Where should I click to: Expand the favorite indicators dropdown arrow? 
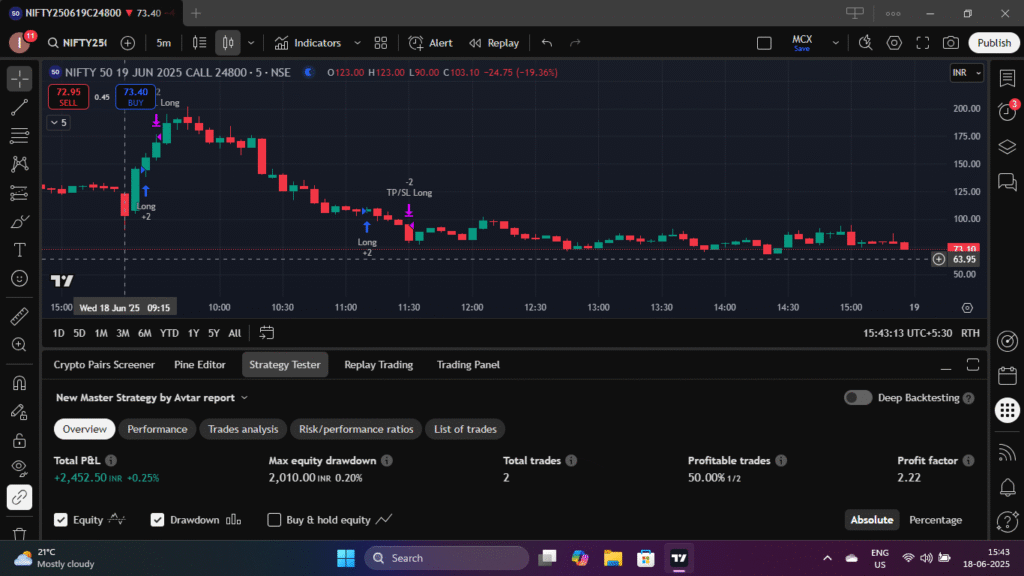point(357,43)
